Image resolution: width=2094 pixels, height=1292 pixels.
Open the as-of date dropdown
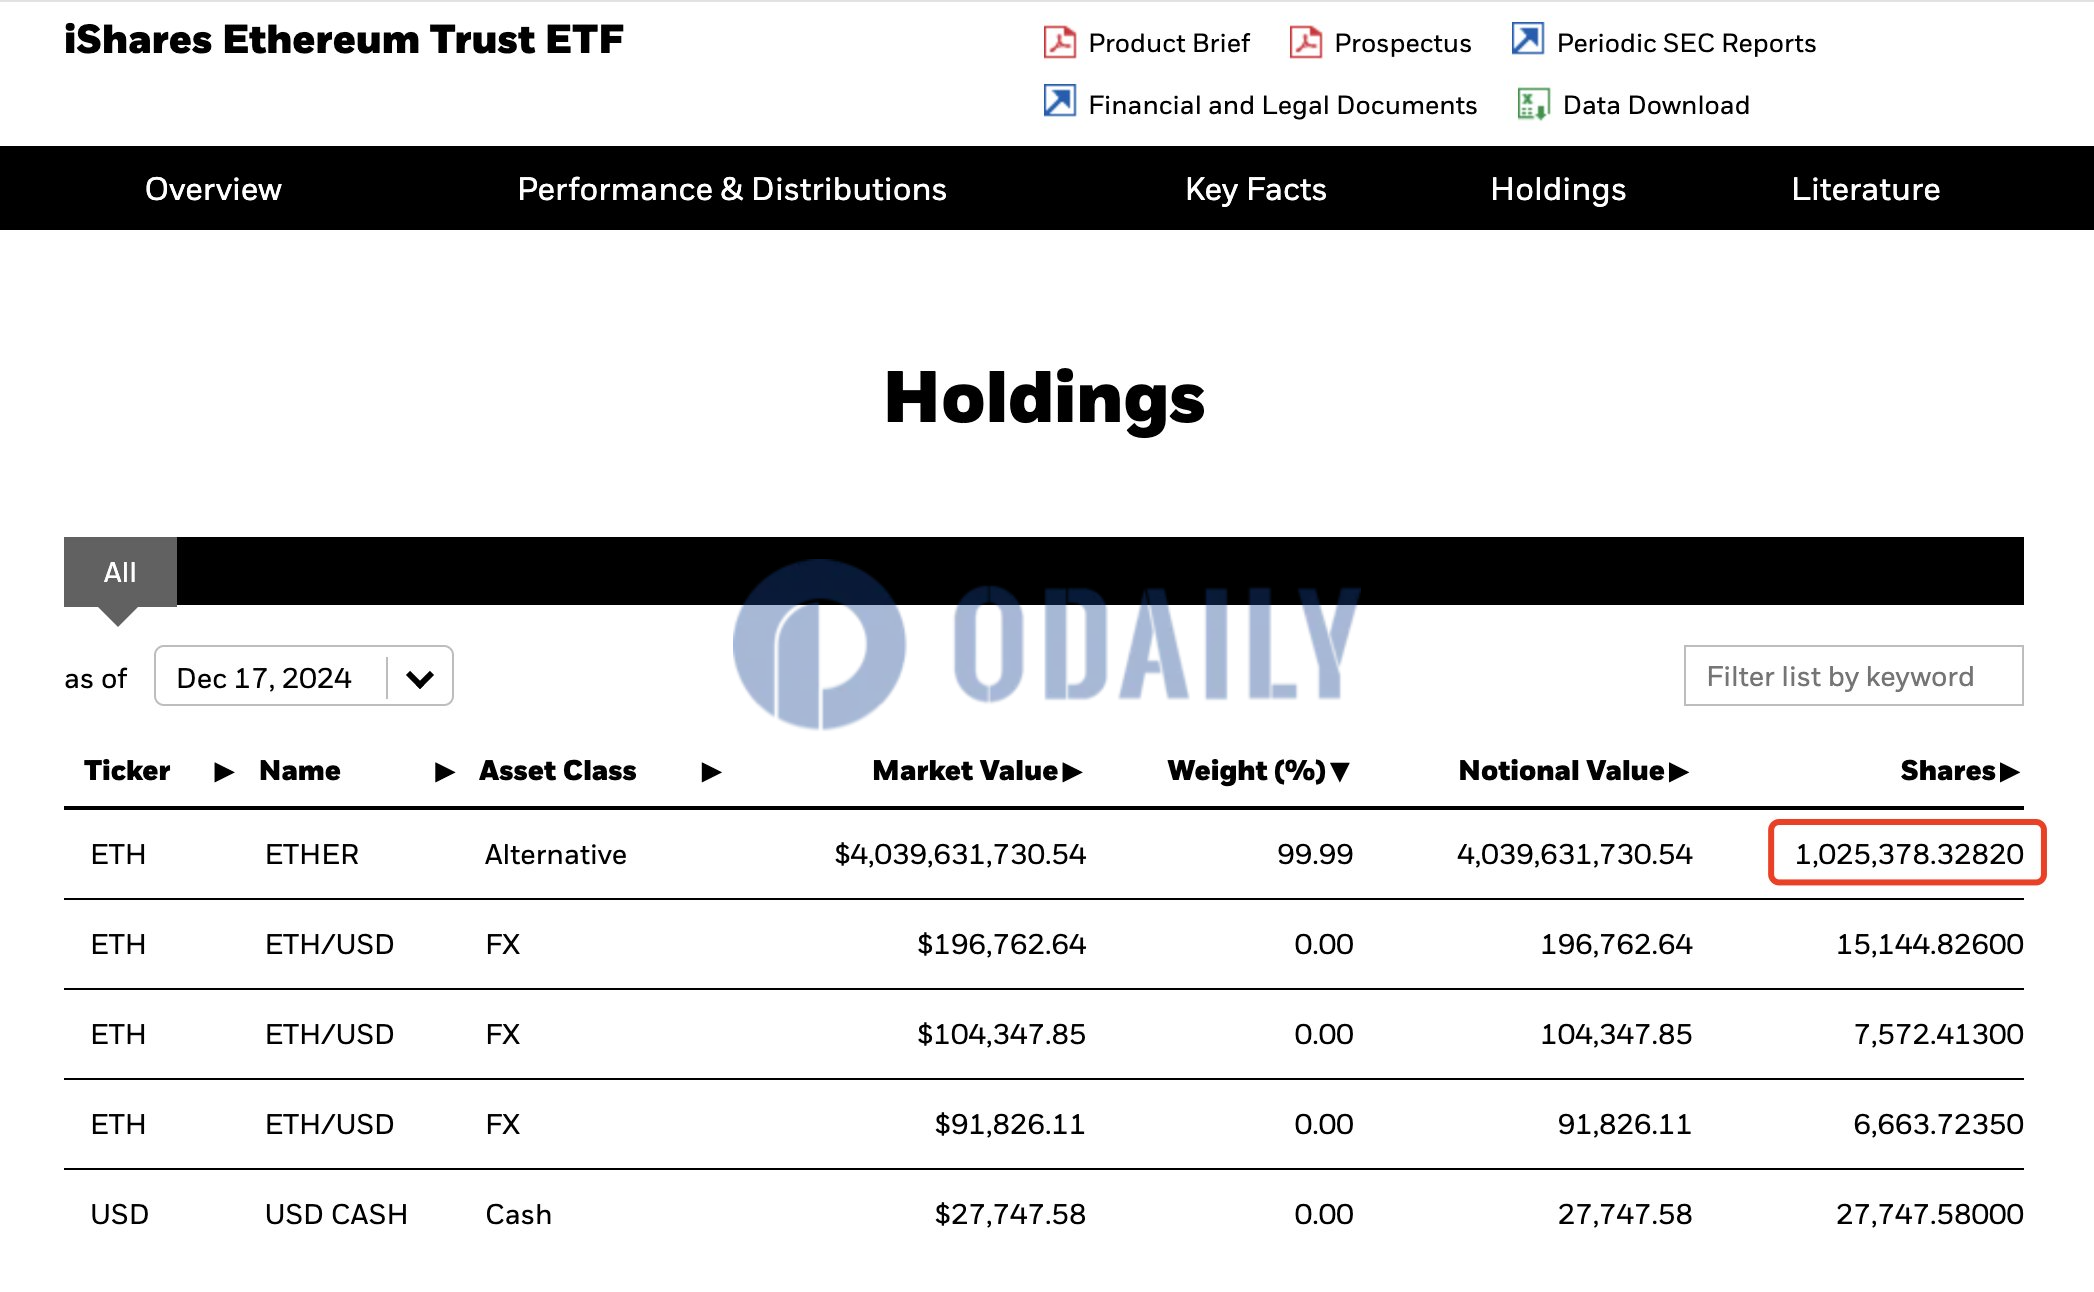(419, 678)
